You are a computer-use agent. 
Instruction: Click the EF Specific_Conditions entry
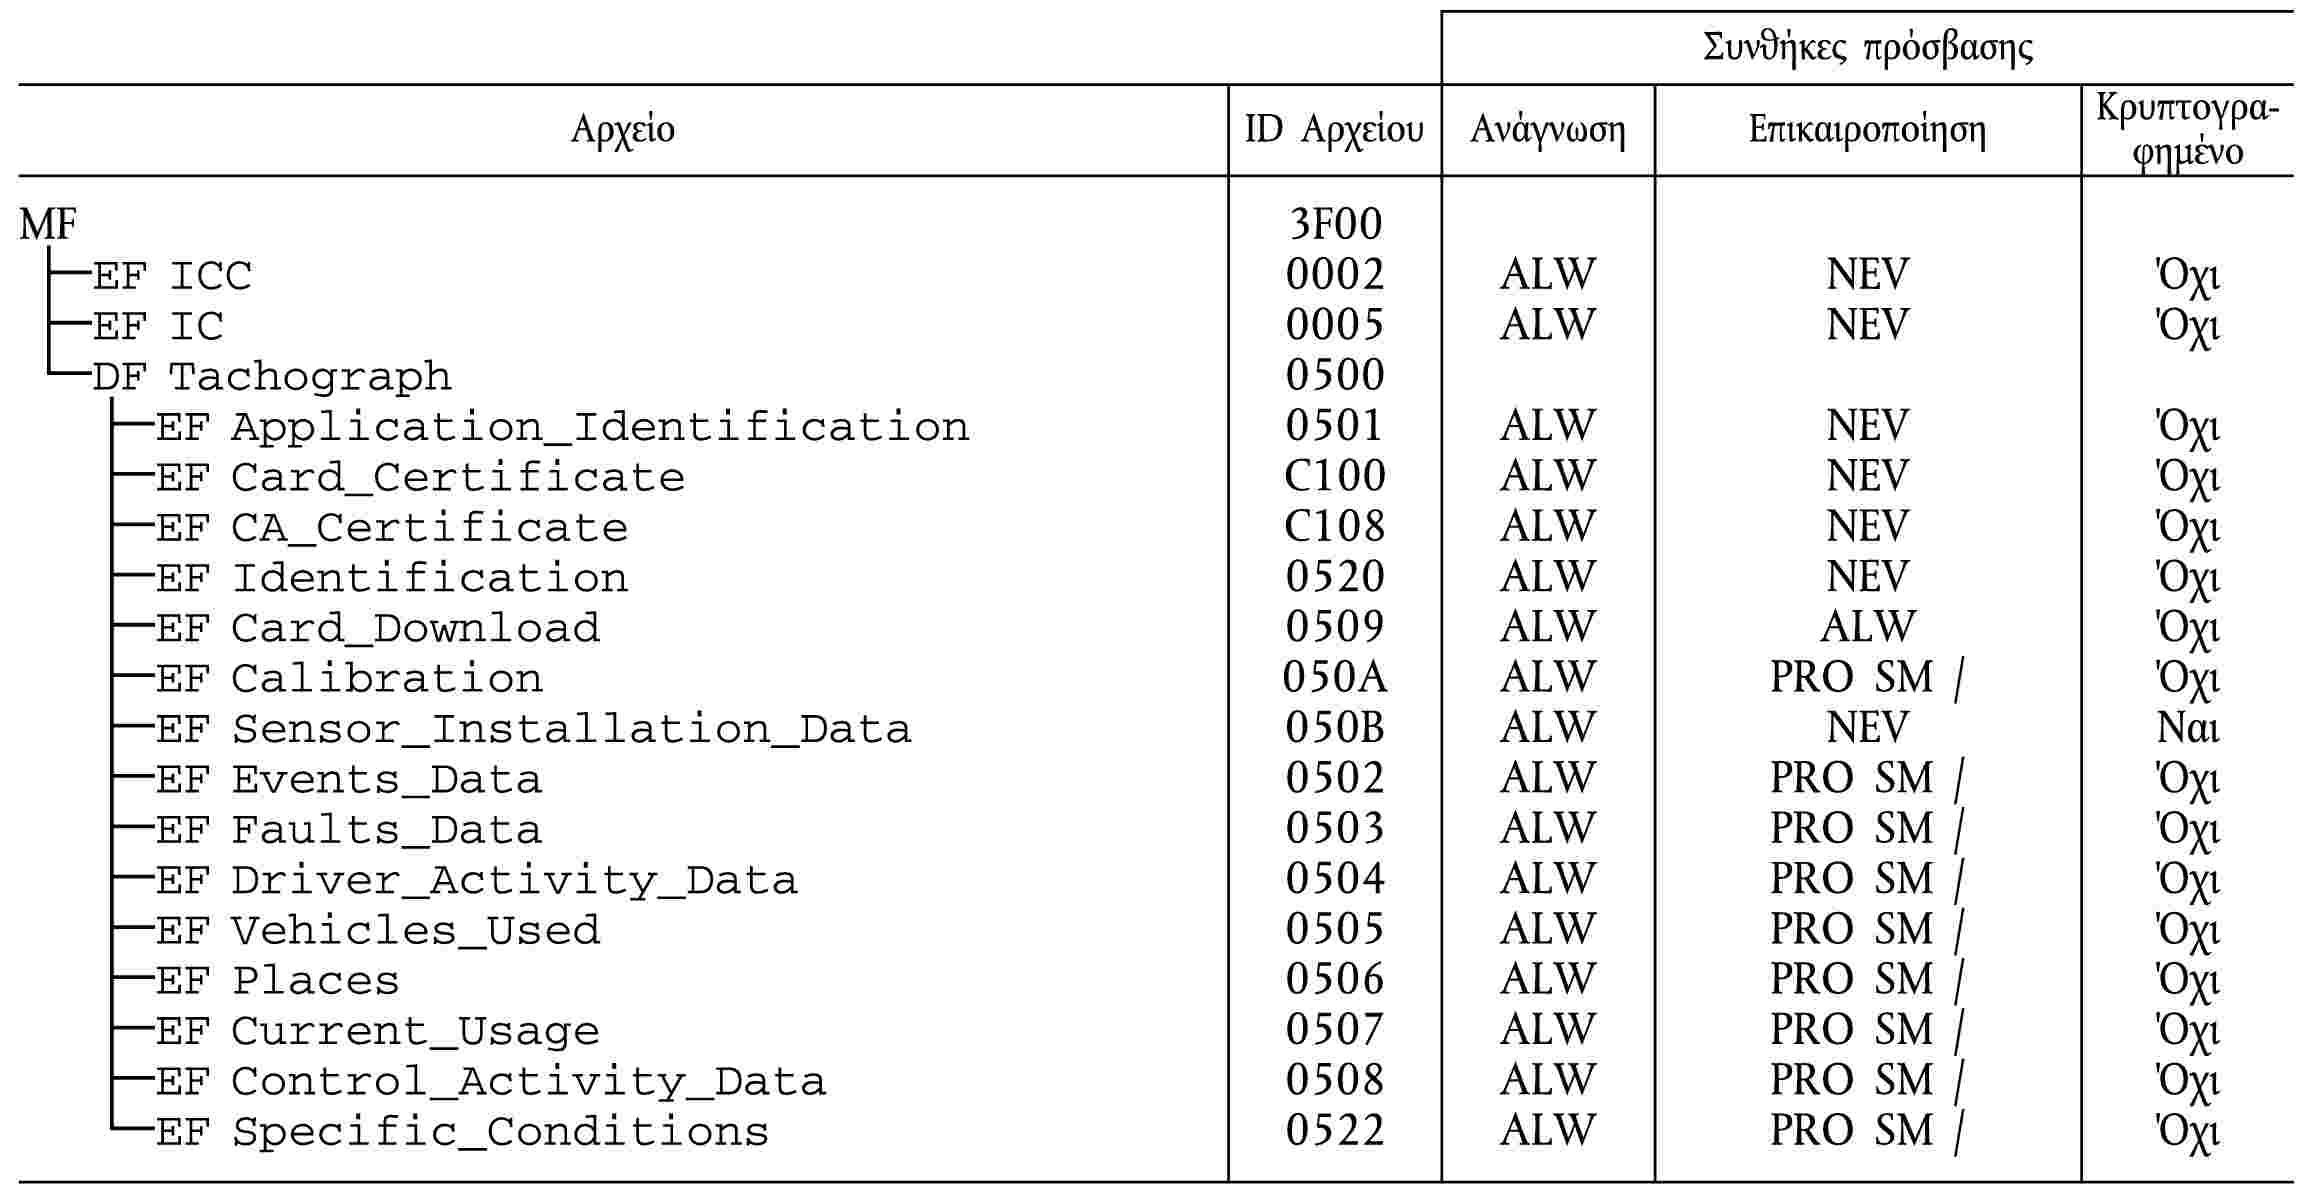pos(462,1132)
